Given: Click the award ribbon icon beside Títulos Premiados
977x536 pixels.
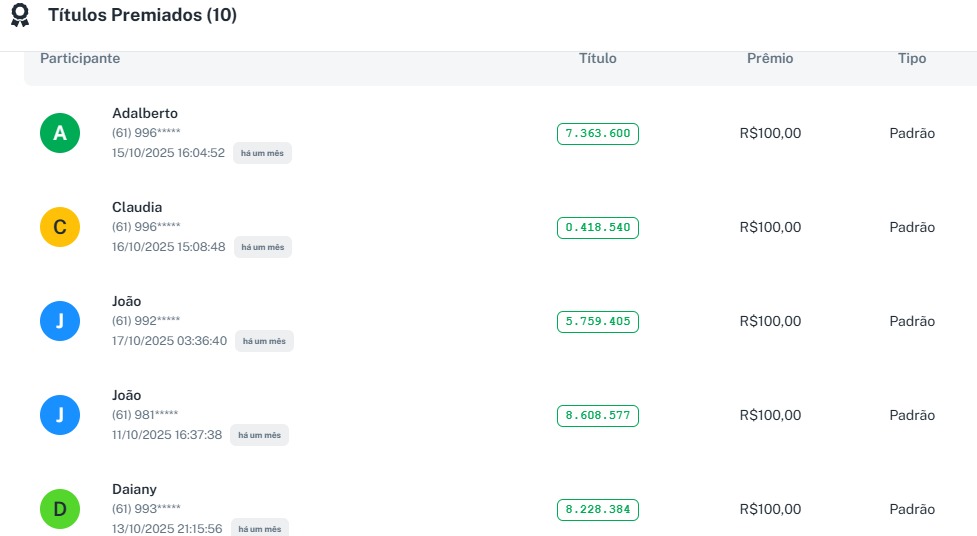Looking at the screenshot, I should click(20, 17).
